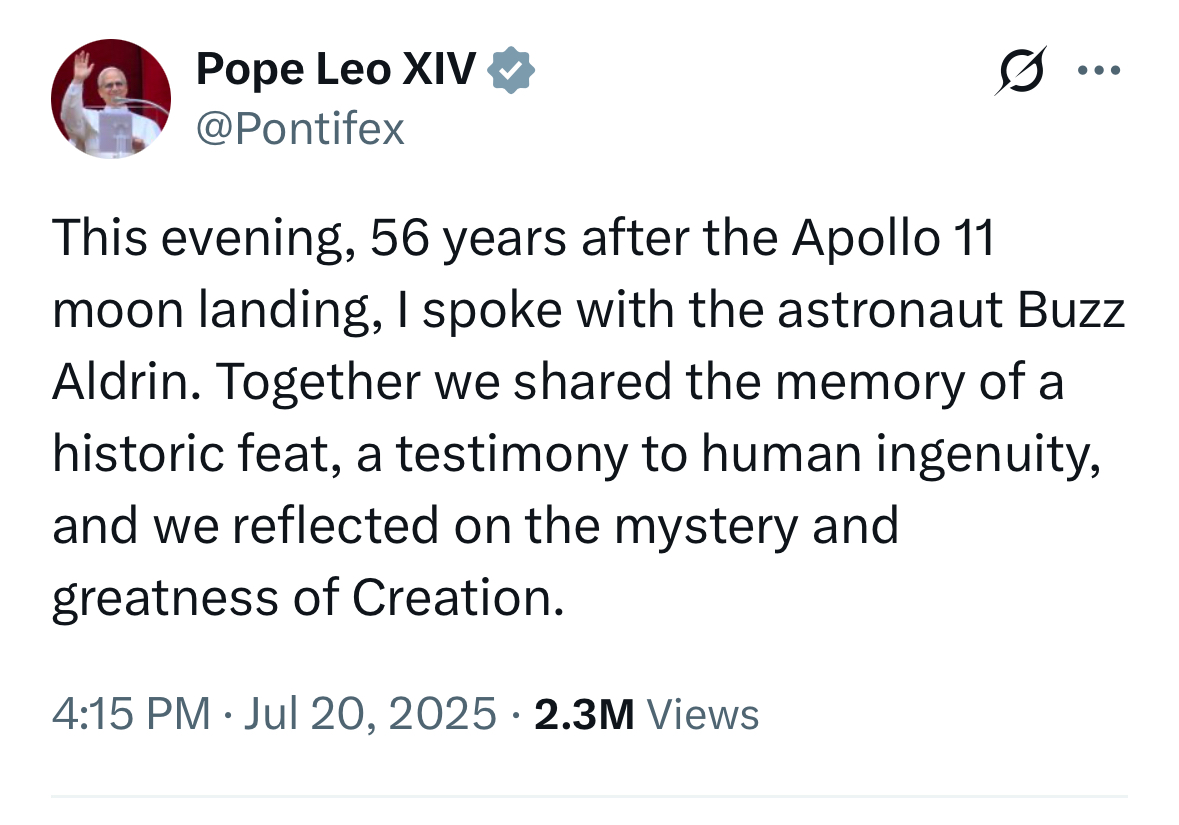1179x825 pixels.
Task: Open the @Pontifex handle link
Action: 300,129
